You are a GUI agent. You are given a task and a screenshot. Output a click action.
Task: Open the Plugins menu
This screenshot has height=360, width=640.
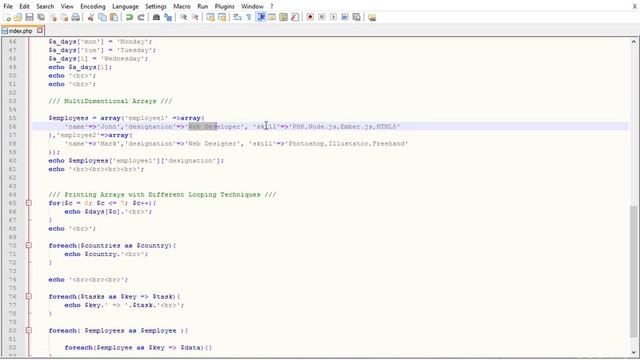coord(224,6)
